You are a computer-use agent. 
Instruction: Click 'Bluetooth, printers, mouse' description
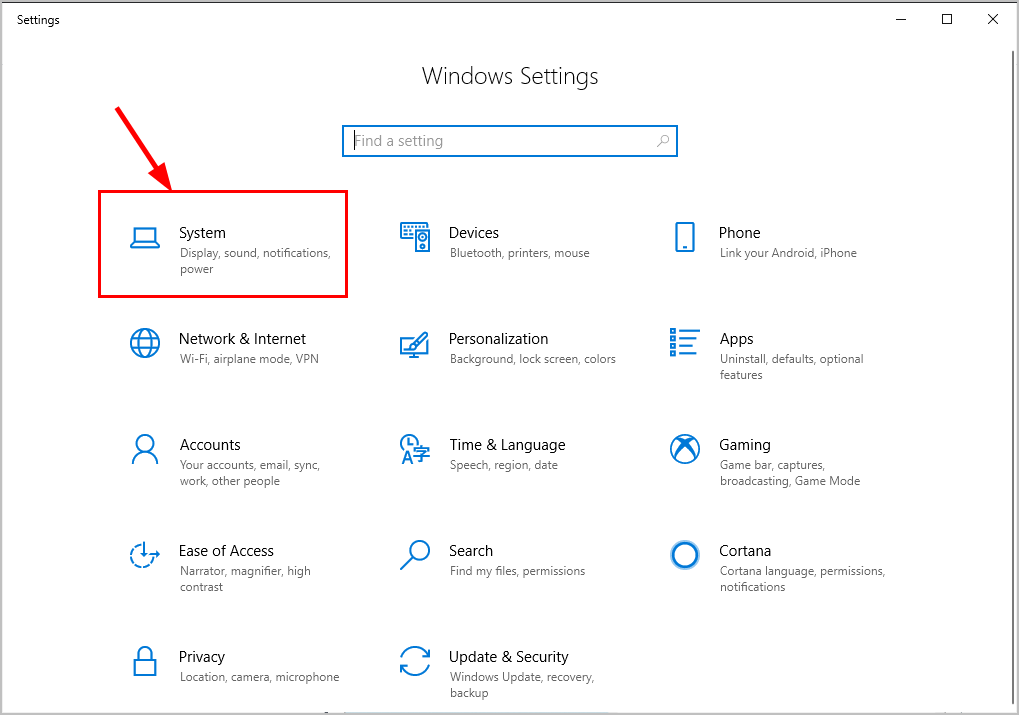pyautogui.click(x=520, y=253)
